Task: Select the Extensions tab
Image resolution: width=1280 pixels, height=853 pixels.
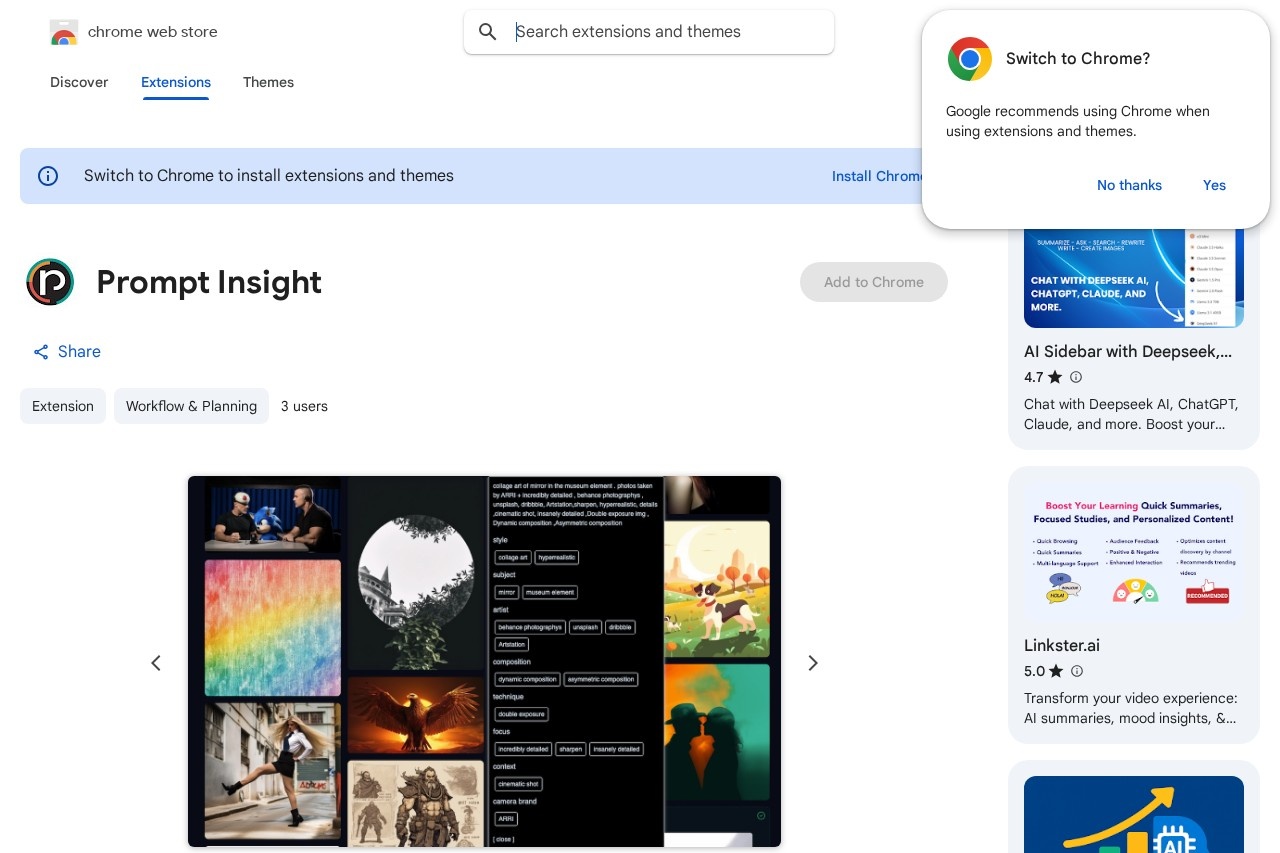Action: pos(176,82)
